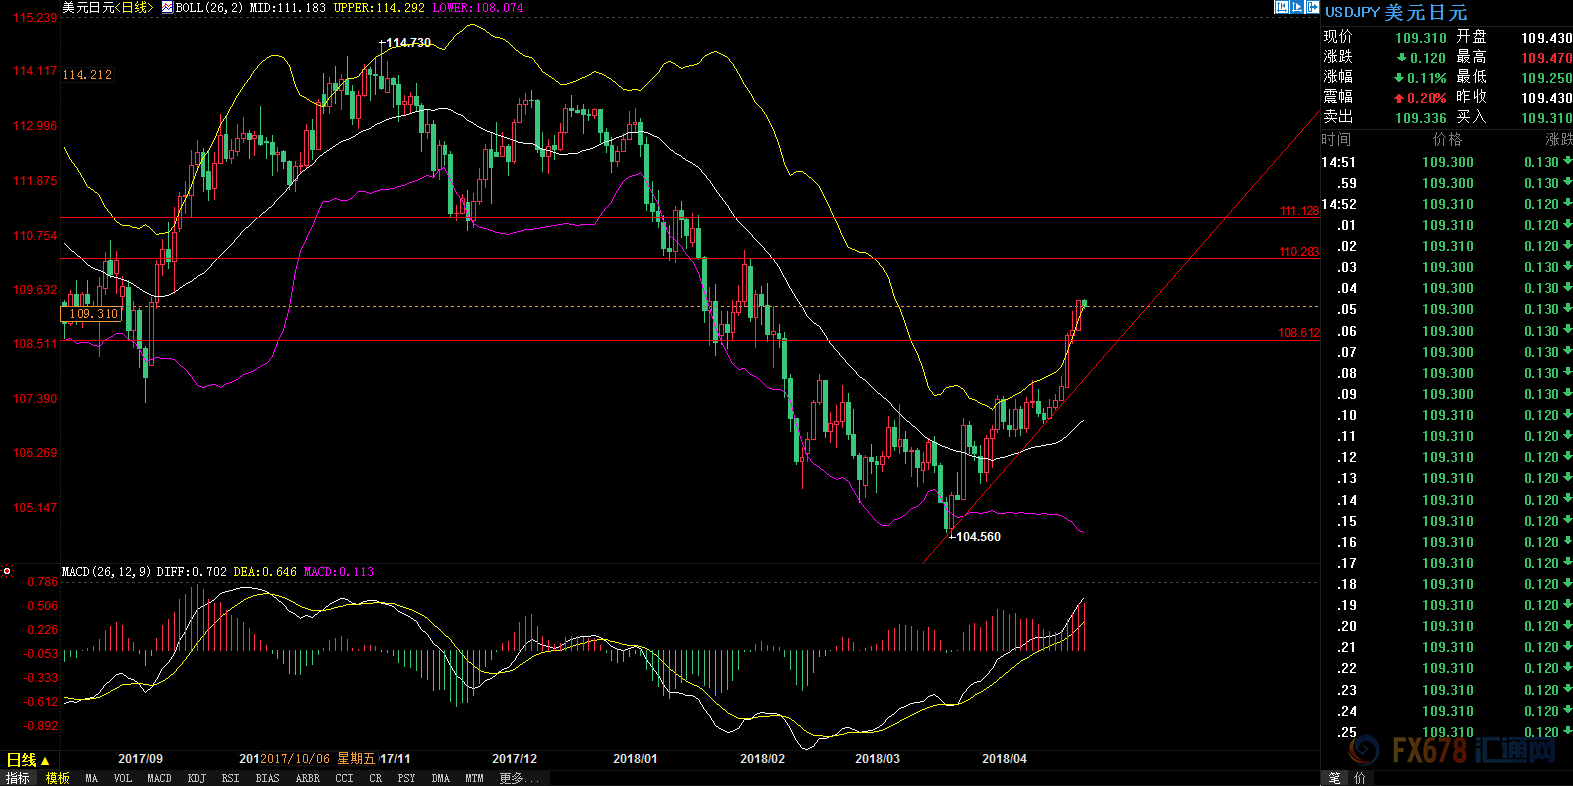Select the KDJ indicator
Image resolution: width=1573 pixels, height=786 pixels.
[x=196, y=778]
